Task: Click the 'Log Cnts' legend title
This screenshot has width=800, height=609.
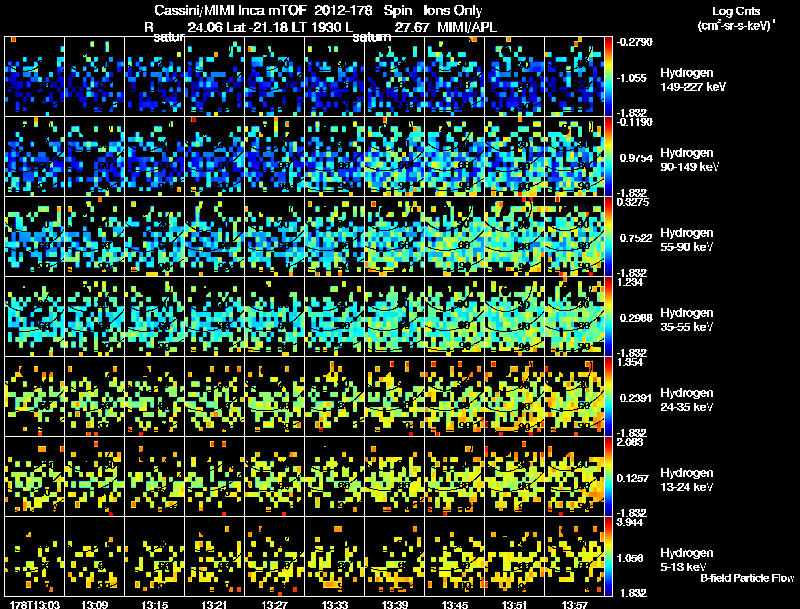Action: pos(736,11)
